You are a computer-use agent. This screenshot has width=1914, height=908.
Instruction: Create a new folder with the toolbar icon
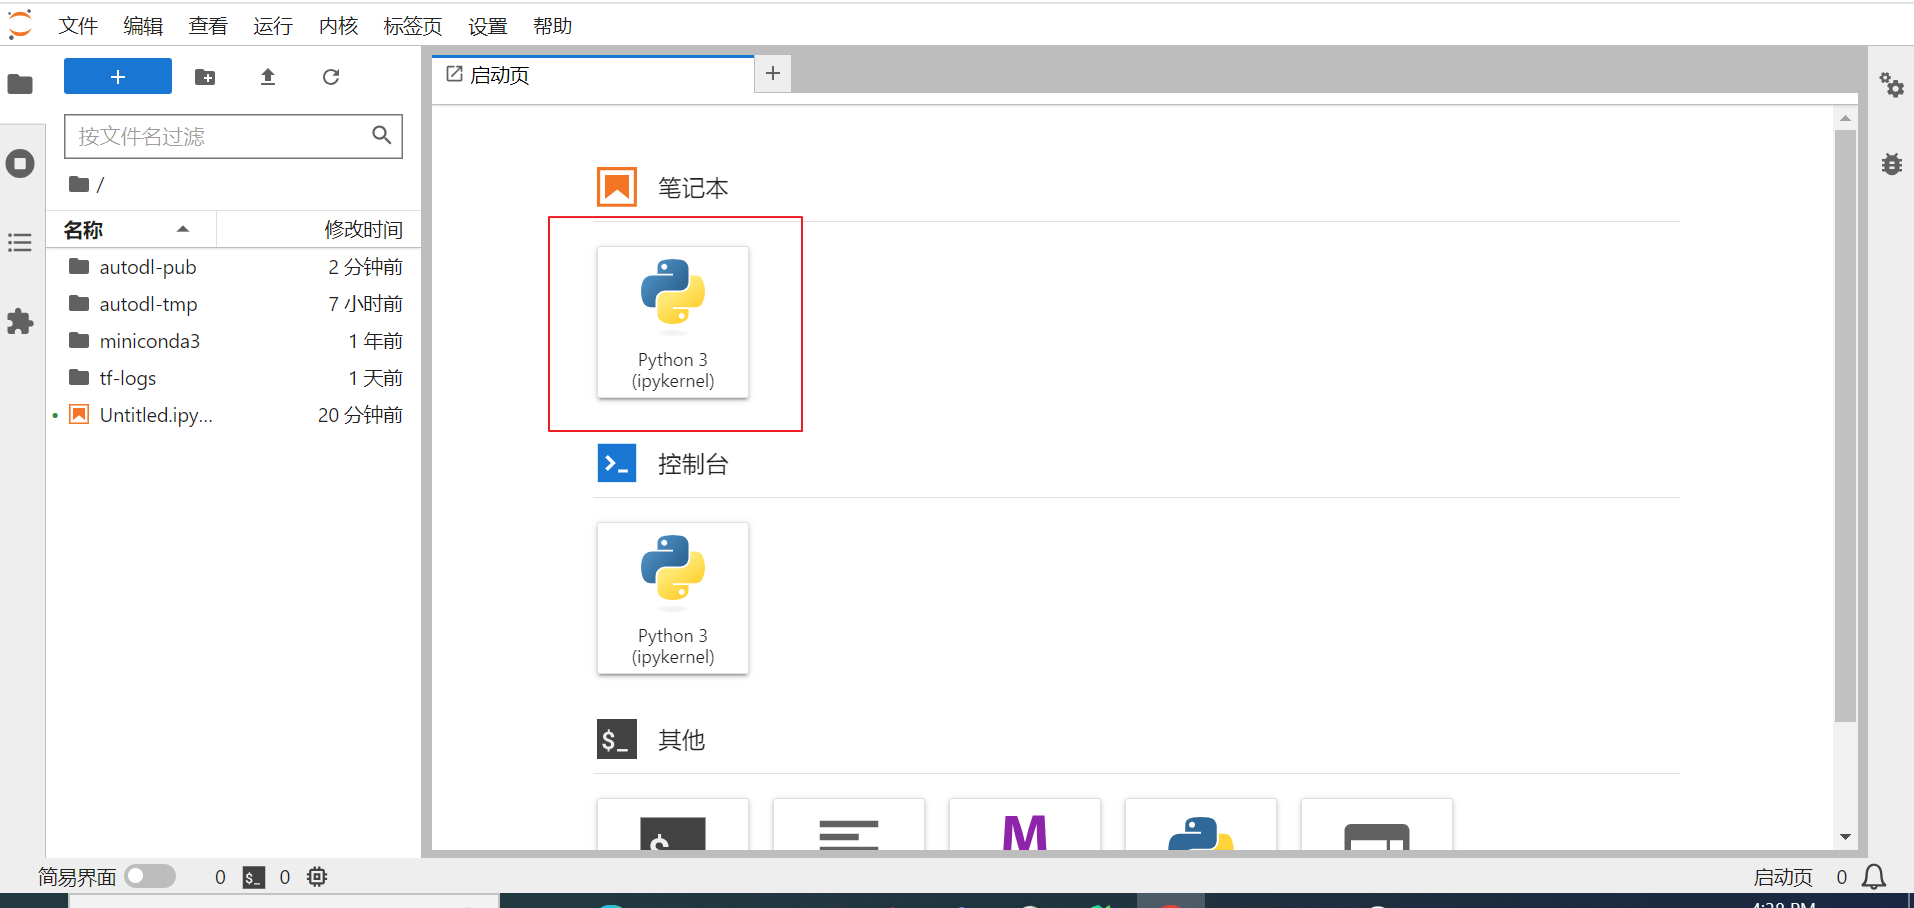click(x=205, y=77)
